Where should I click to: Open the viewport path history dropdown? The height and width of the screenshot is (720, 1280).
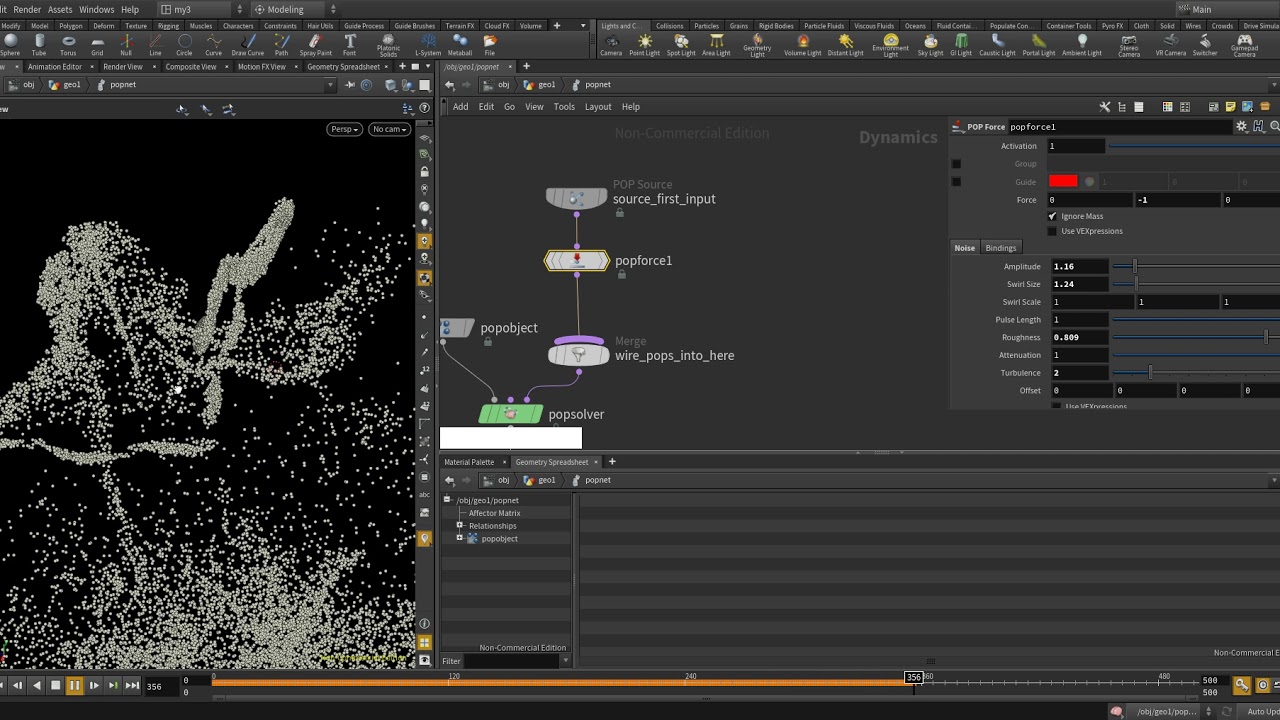pyautogui.click(x=330, y=85)
